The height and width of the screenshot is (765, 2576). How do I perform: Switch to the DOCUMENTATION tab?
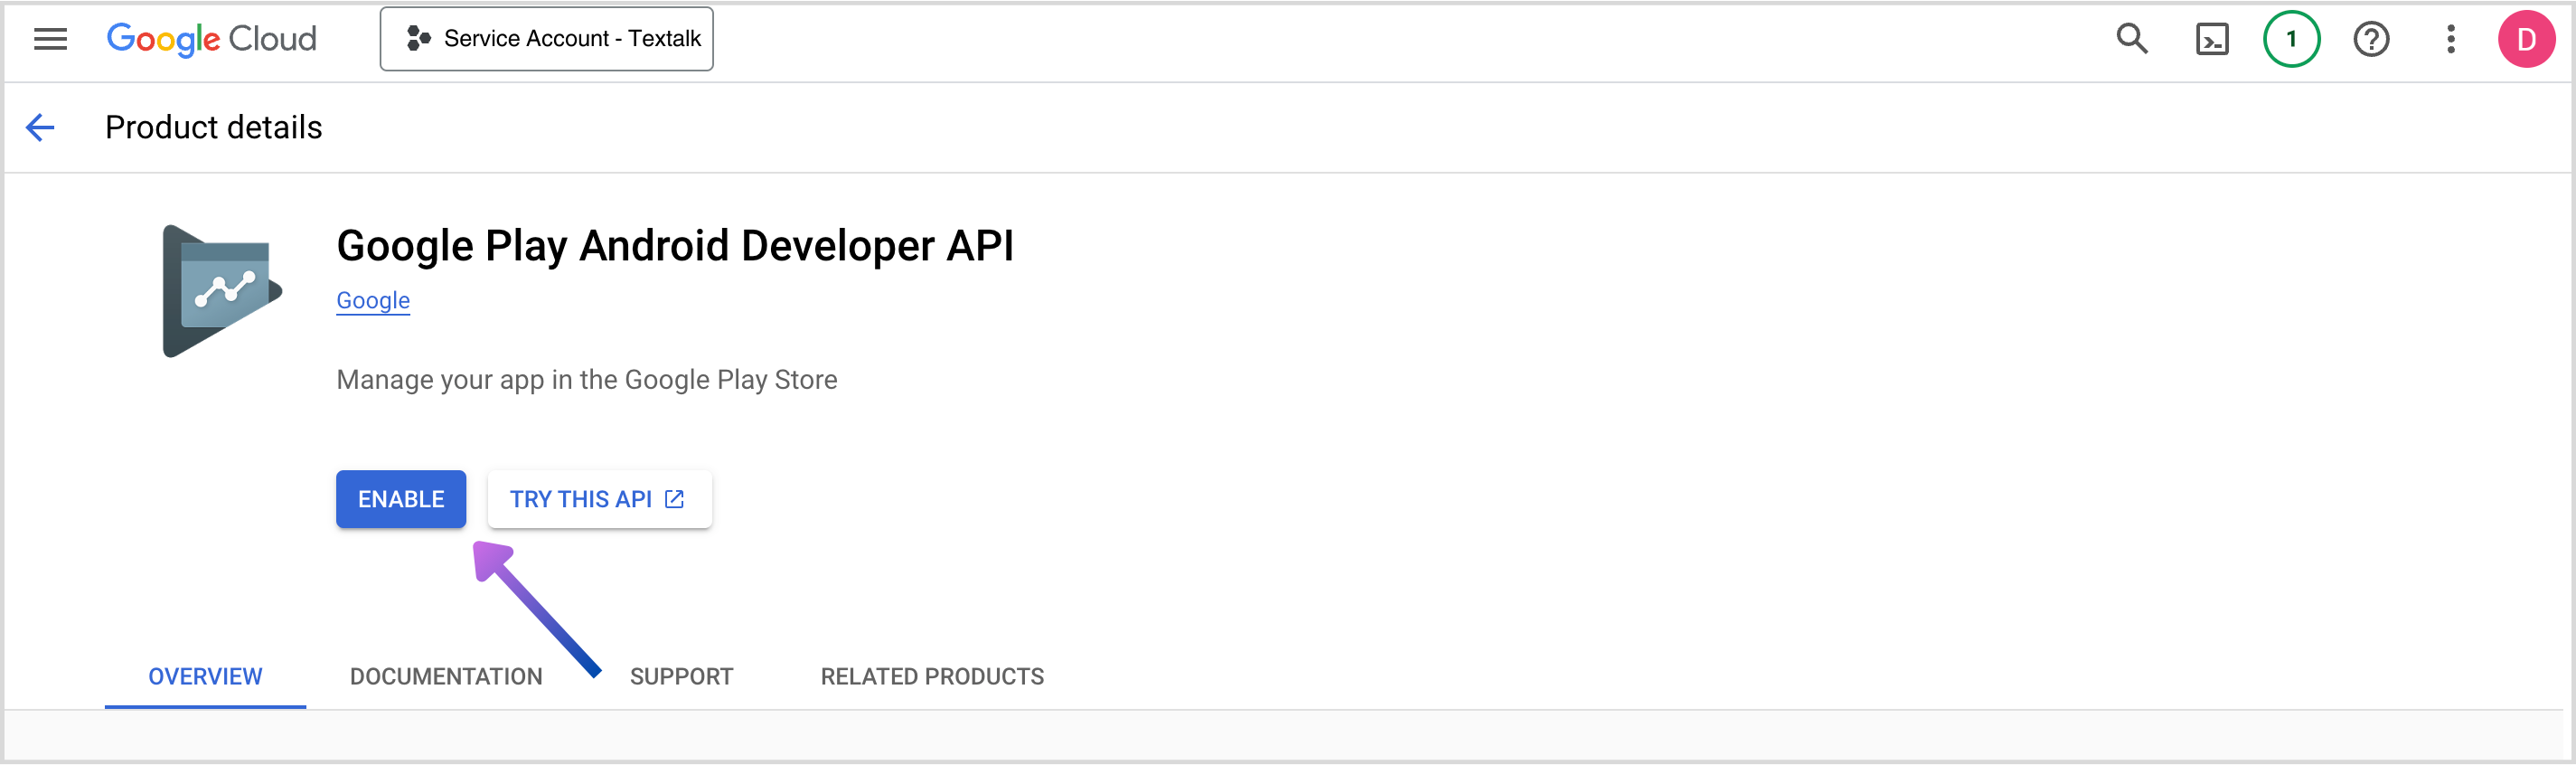point(446,677)
